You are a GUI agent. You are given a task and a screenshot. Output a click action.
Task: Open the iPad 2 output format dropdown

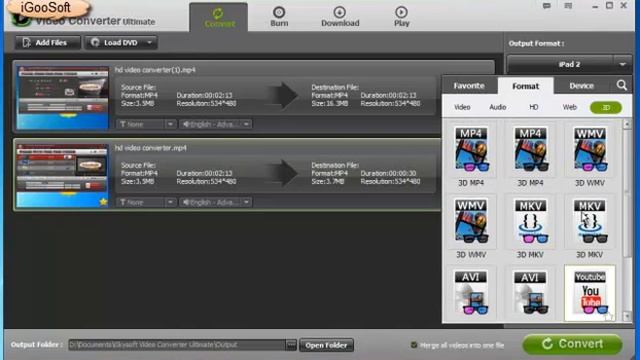point(569,64)
